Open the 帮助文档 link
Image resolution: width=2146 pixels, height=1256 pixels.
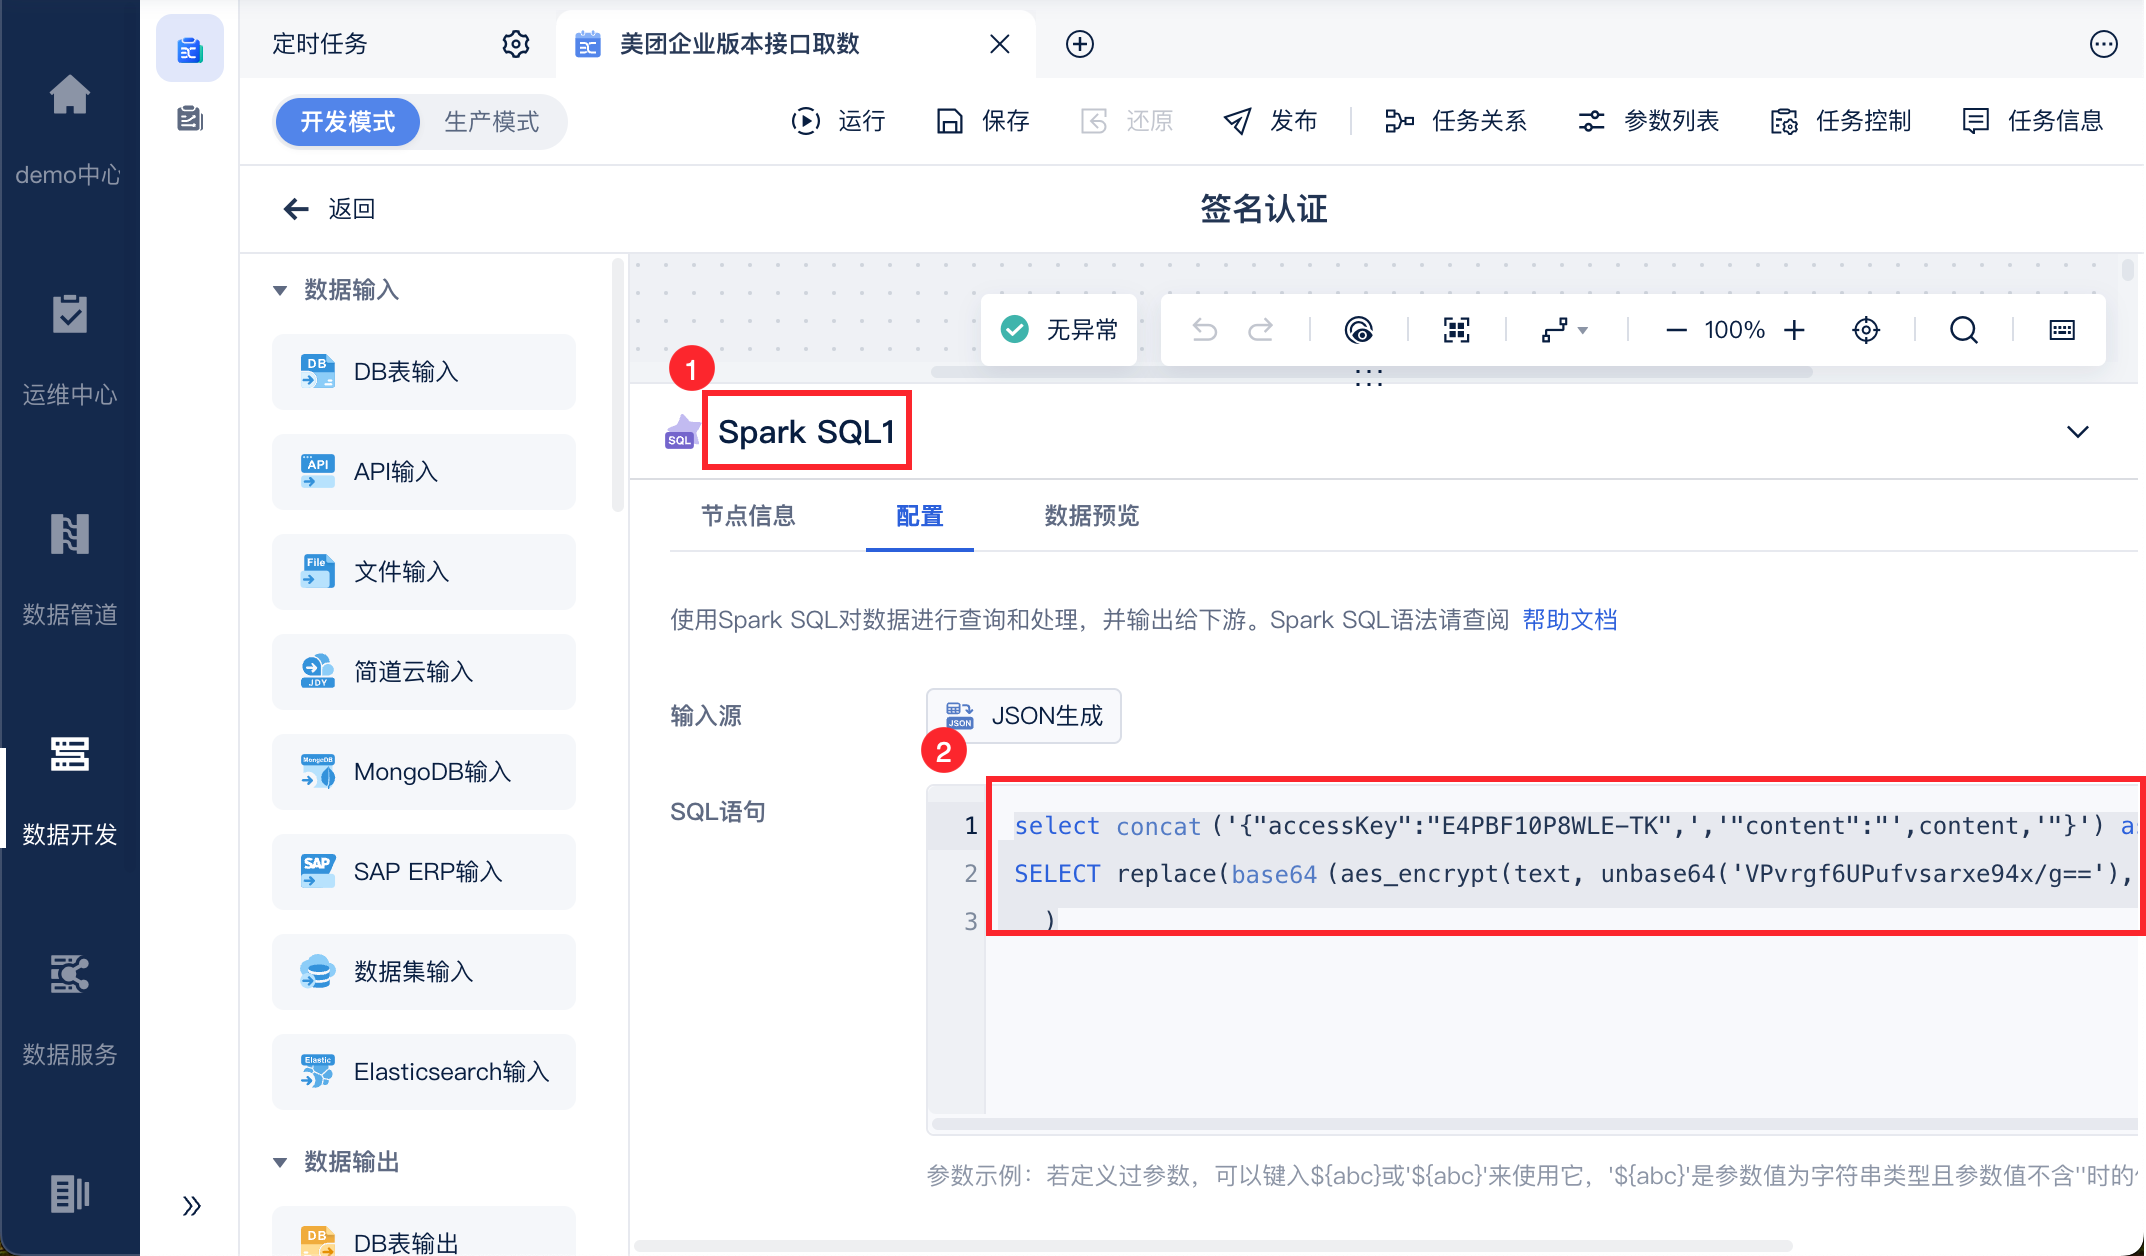pyautogui.click(x=1569, y=620)
